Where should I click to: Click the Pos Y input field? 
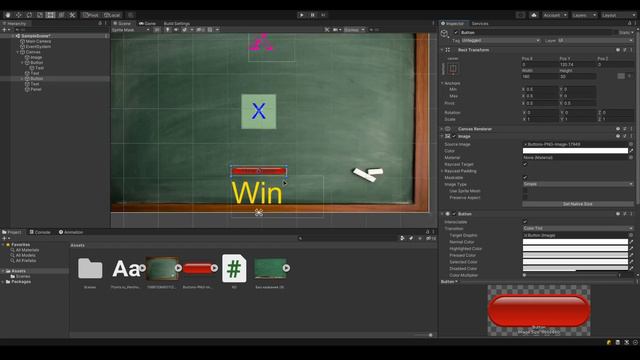tap(577, 64)
